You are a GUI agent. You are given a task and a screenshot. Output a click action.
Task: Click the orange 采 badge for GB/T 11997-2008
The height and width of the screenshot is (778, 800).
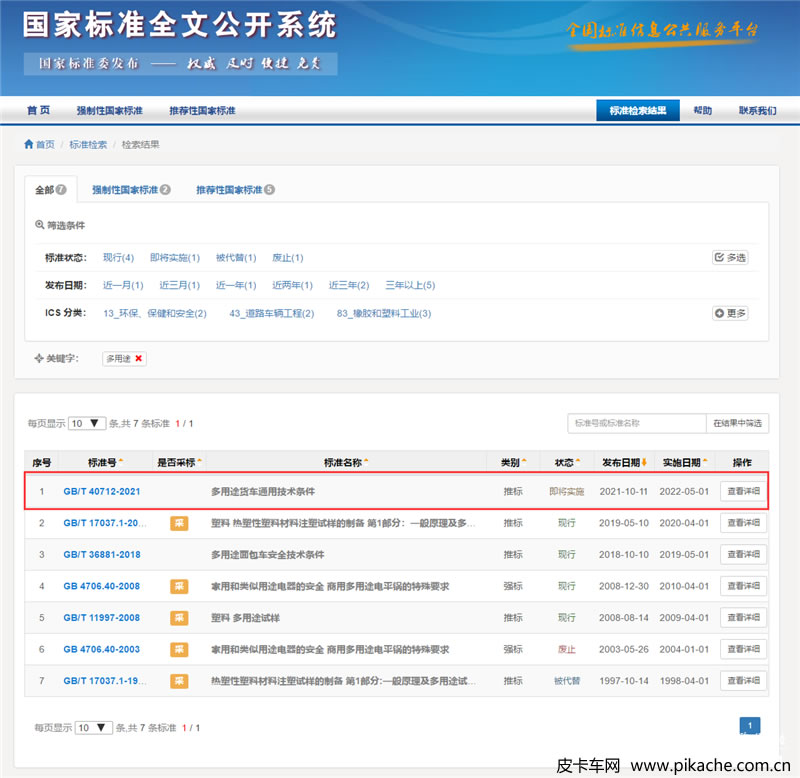coord(179,618)
